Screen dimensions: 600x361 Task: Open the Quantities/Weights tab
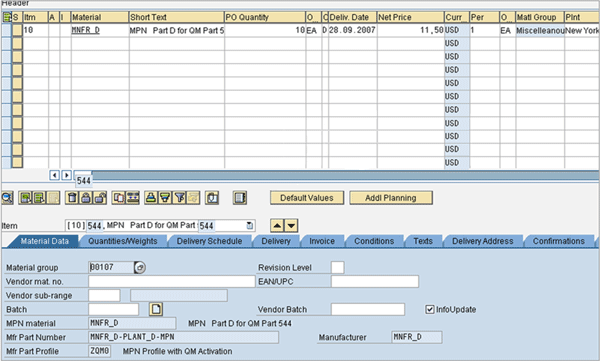click(x=122, y=241)
